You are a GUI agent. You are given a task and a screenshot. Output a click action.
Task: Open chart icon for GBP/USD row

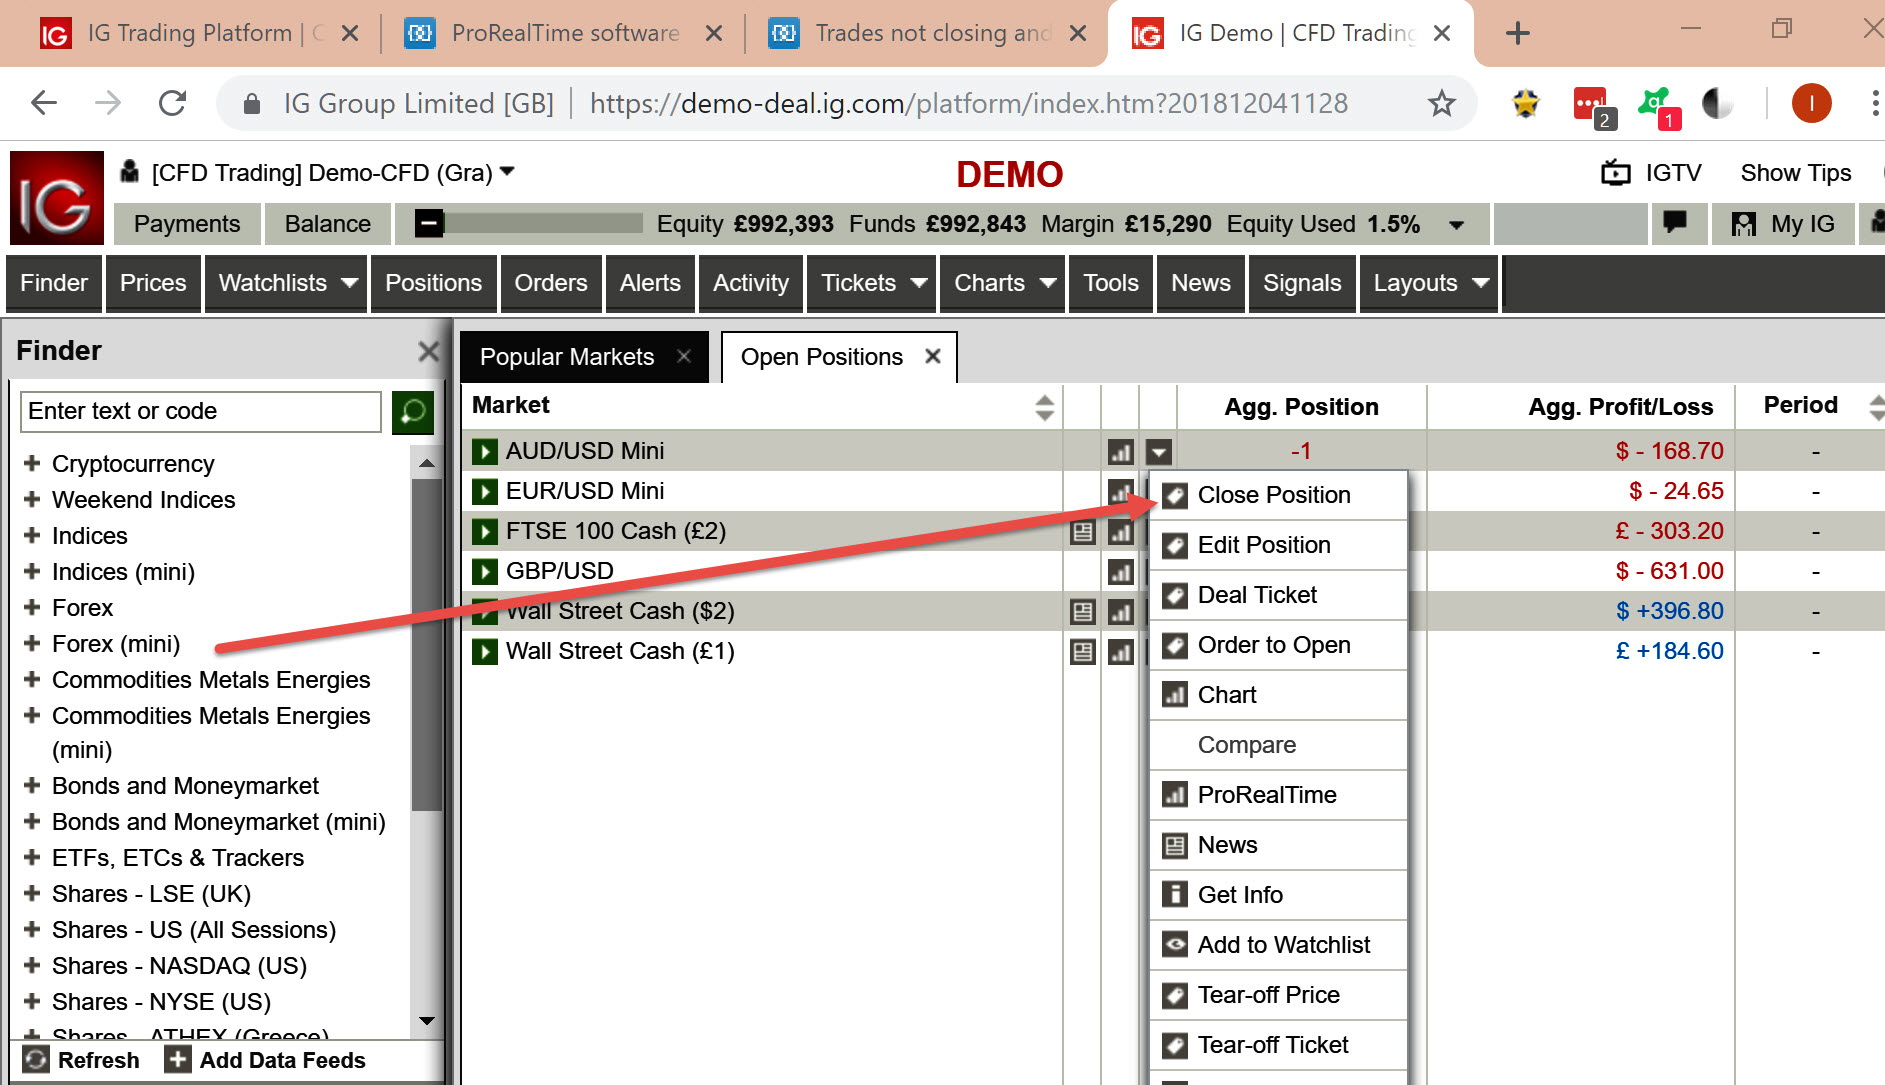click(x=1120, y=572)
